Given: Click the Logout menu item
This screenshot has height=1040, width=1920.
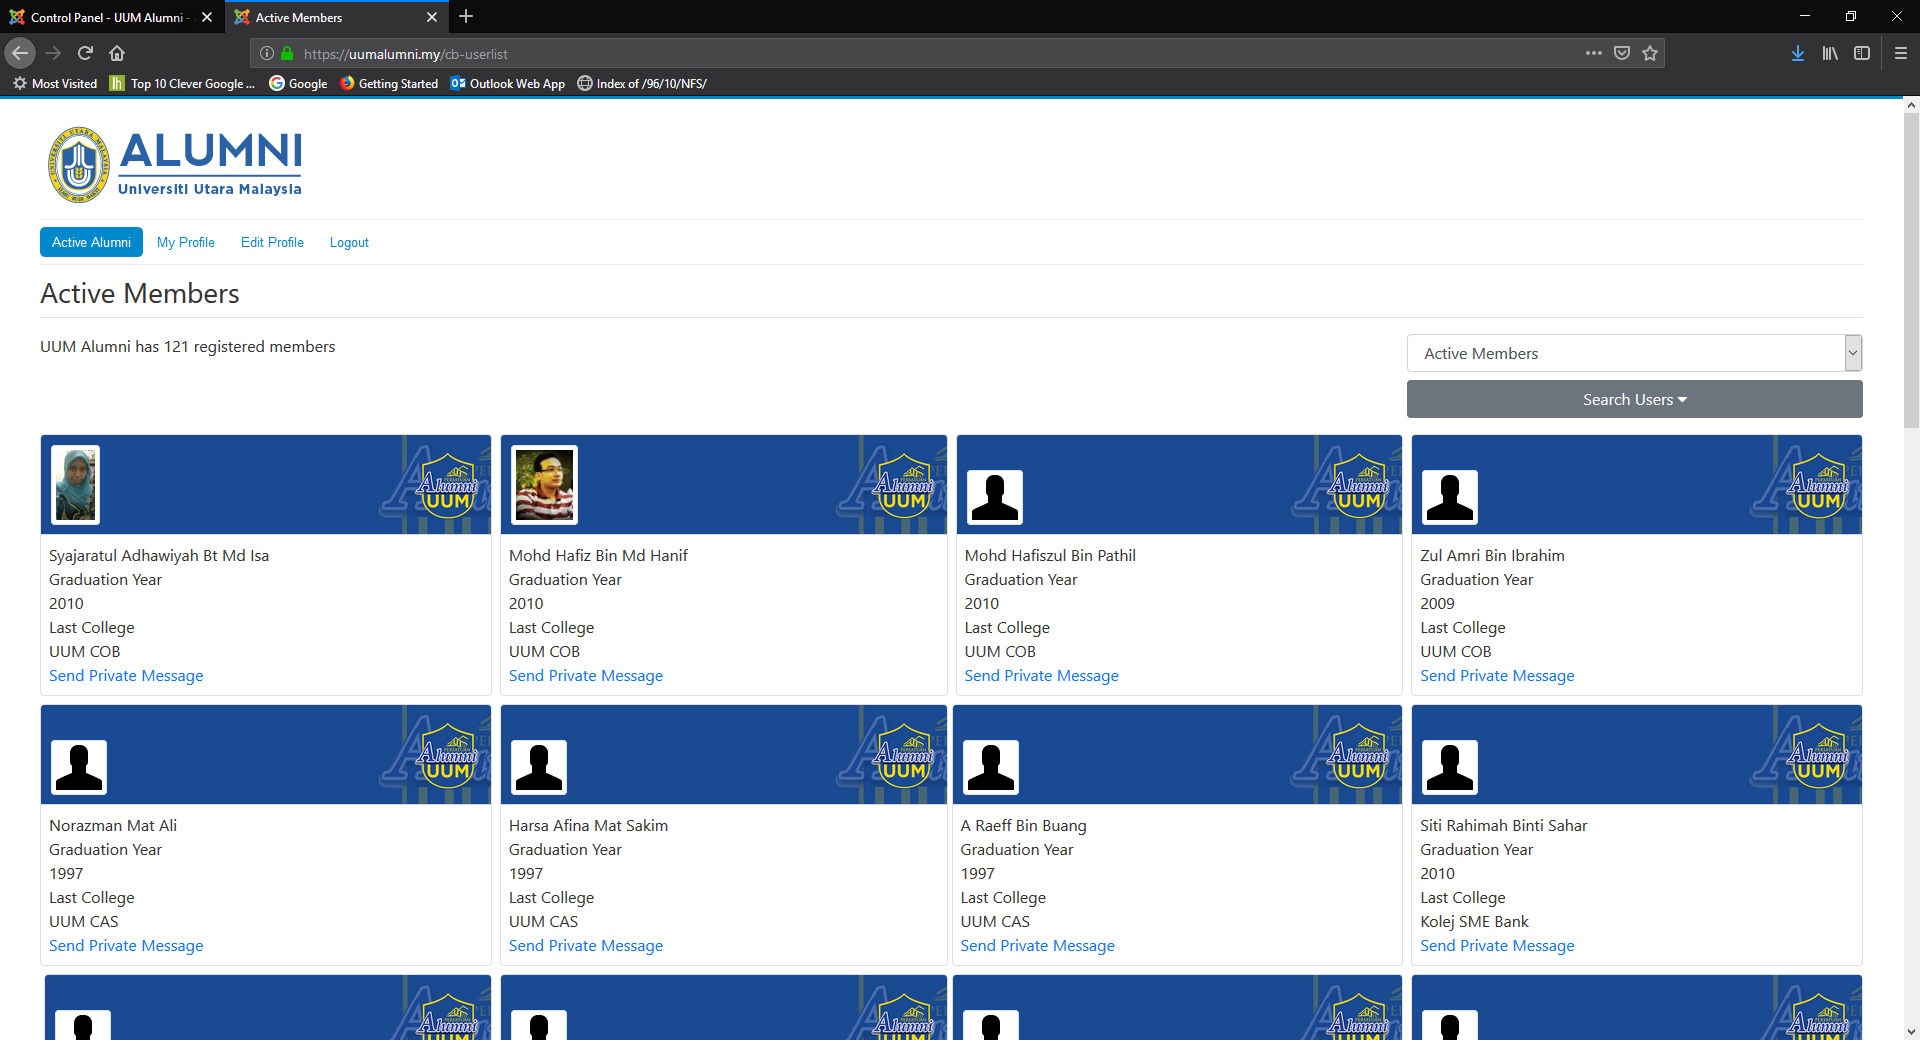Looking at the screenshot, I should pos(349,242).
